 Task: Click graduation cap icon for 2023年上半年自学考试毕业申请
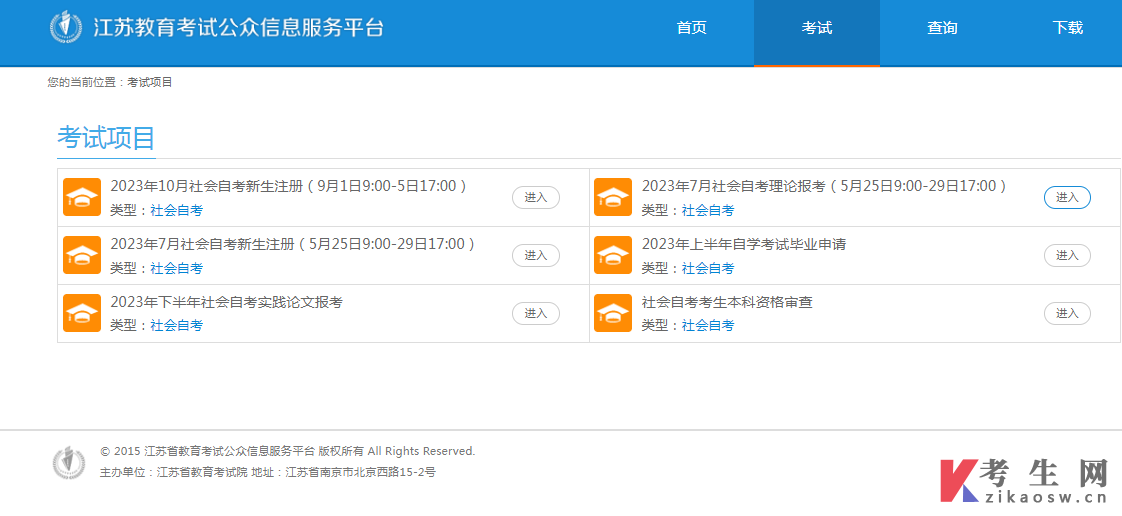tap(613, 255)
